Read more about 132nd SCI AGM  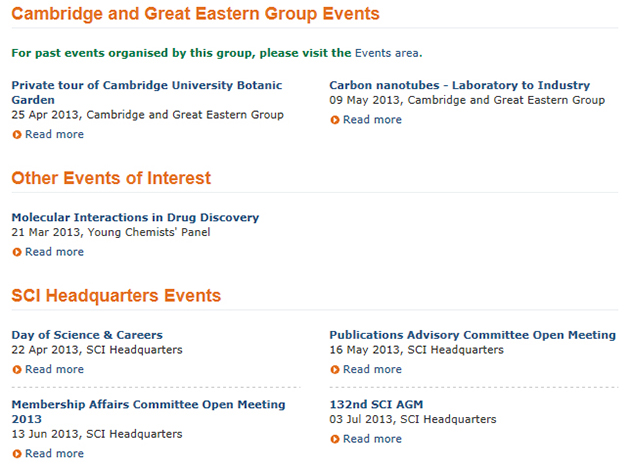coord(372,439)
